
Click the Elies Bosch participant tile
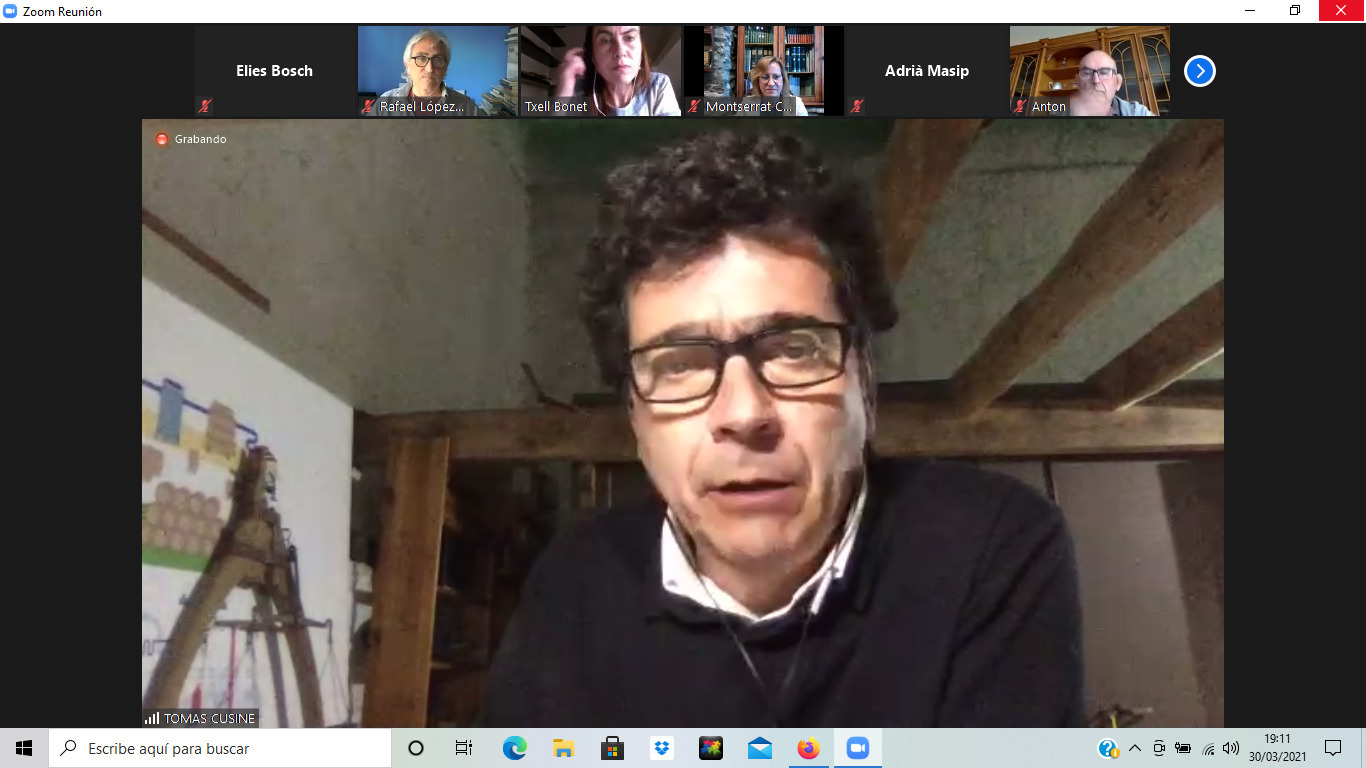click(x=274, y=70)
